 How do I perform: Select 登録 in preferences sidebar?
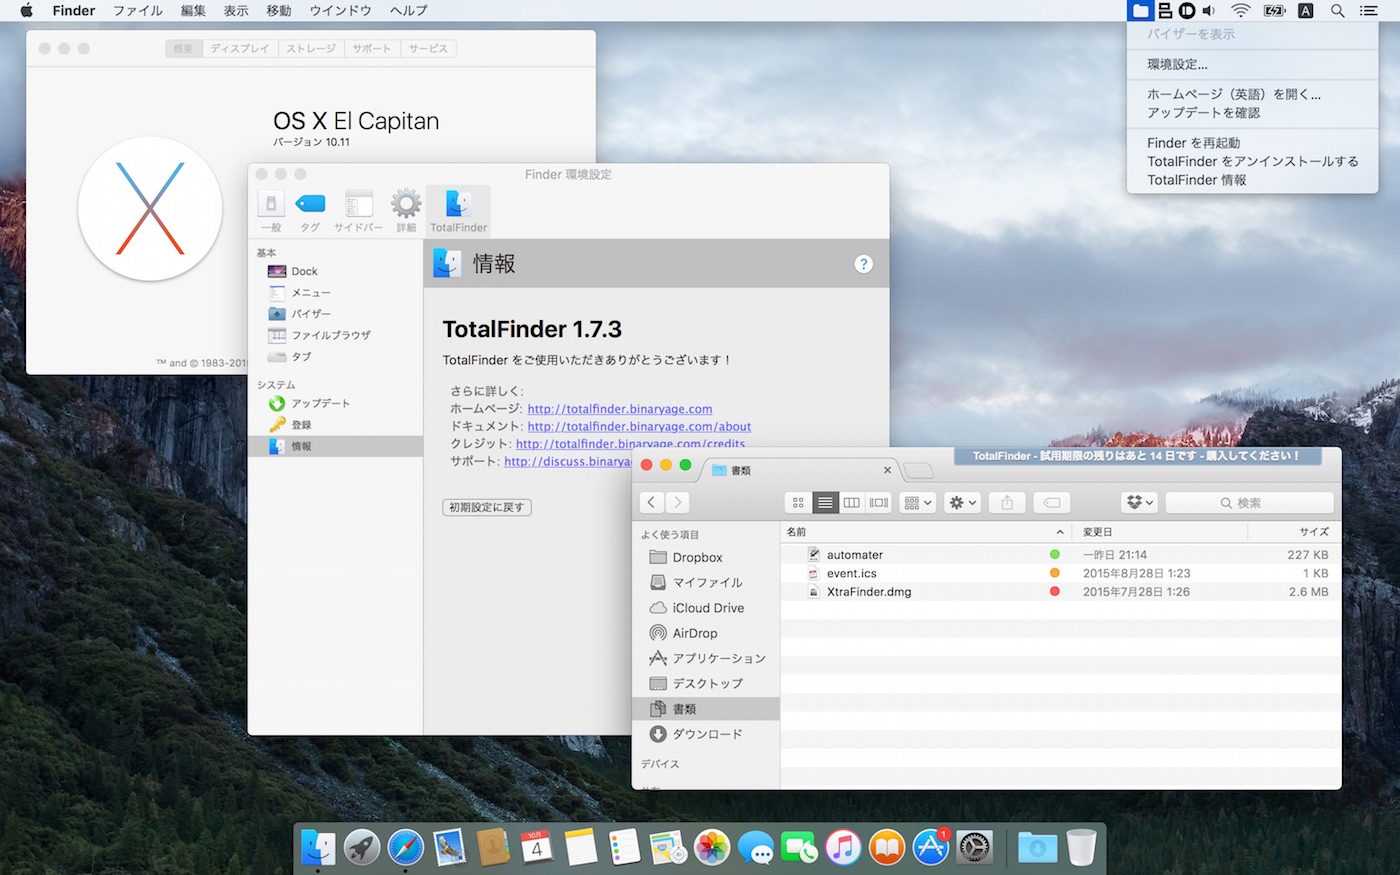point(335,425)
